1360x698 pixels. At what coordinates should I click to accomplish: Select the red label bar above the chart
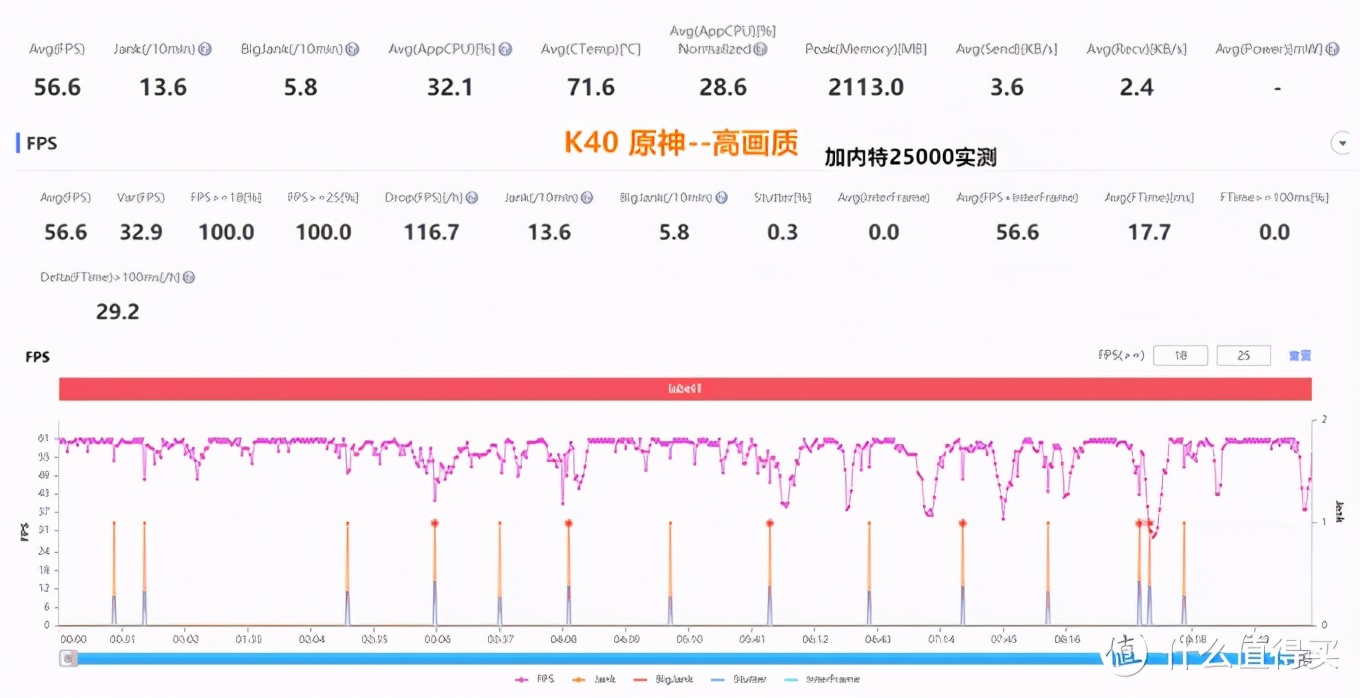(685, 388)
